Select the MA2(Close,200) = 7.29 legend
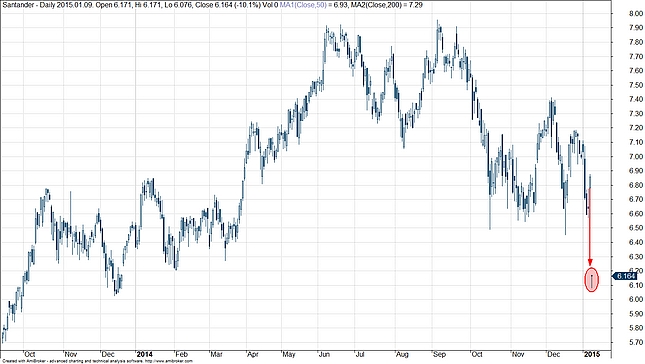Screen dimensions: 645x364 [x=388, y=5]
